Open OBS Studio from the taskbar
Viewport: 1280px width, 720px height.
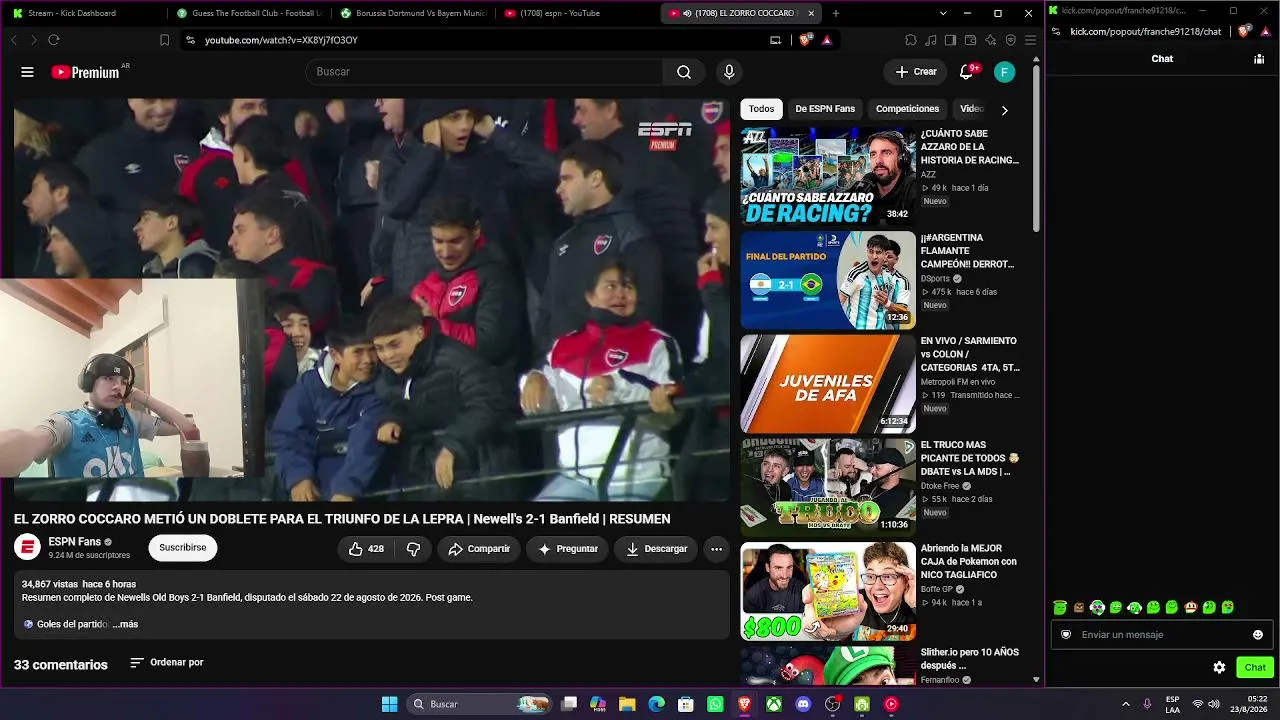tap(833, 704)
